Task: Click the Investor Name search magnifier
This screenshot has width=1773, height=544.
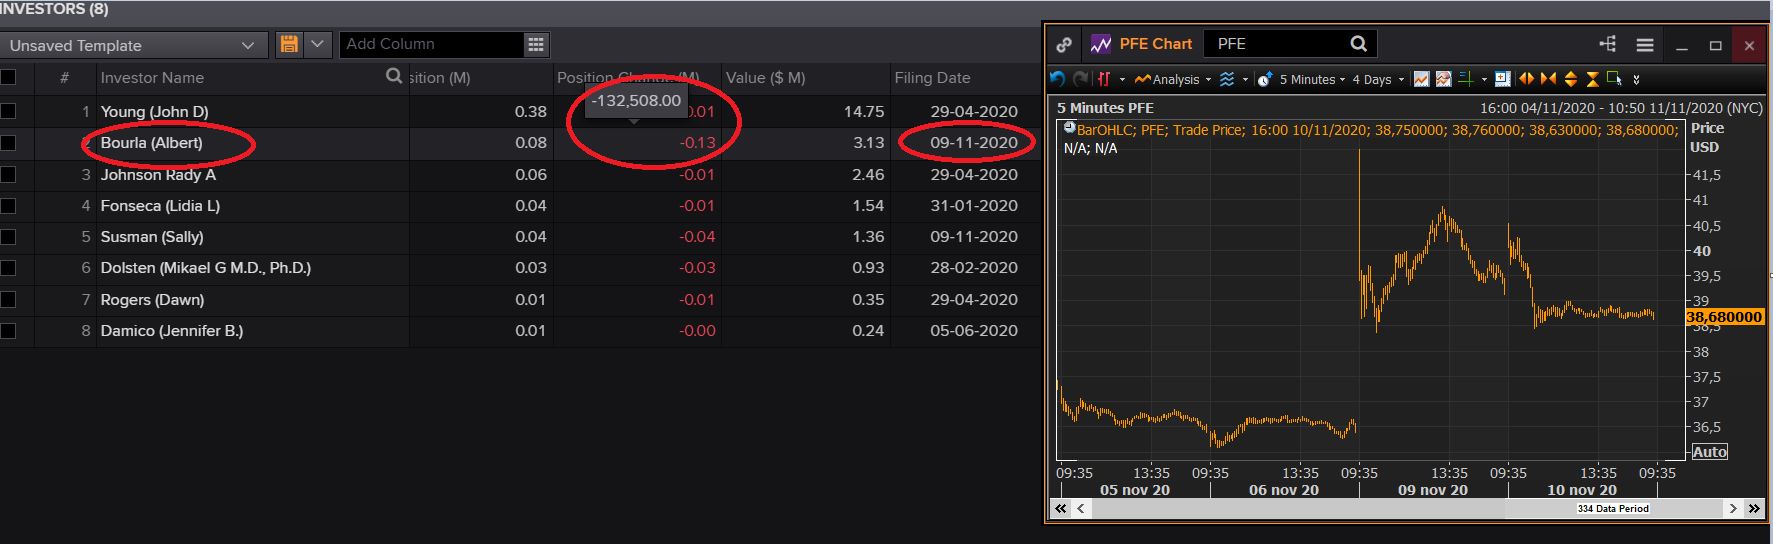Action: coord(394,76)
